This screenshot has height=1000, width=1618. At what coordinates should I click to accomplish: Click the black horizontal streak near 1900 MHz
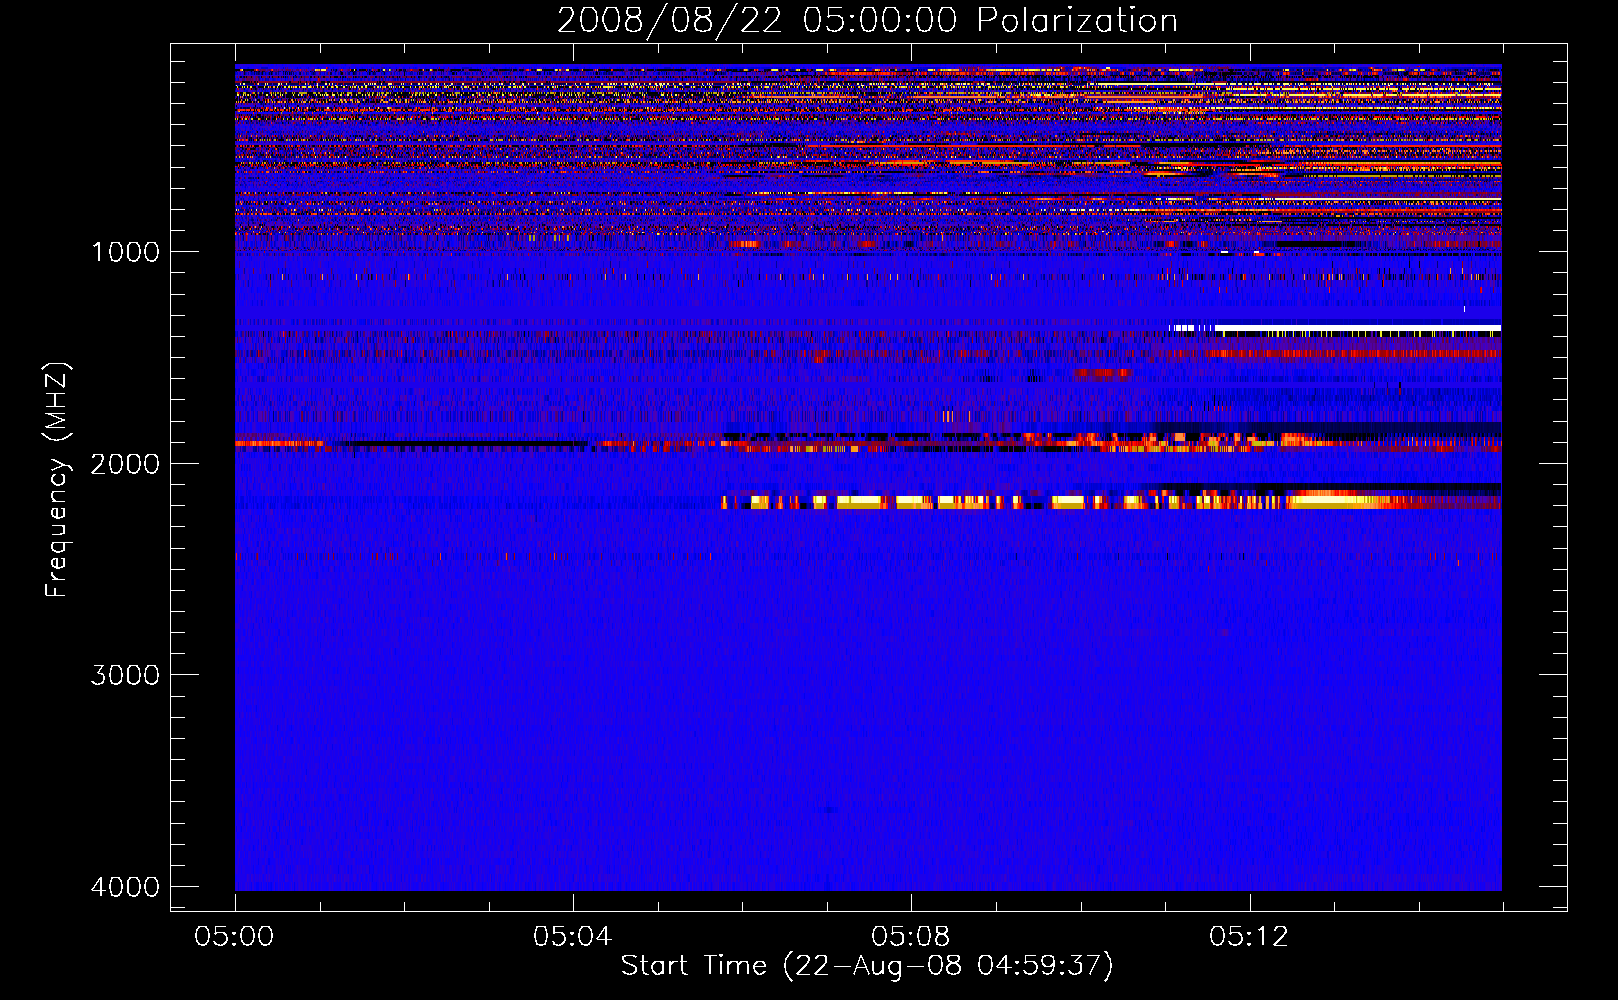point(464,443)
